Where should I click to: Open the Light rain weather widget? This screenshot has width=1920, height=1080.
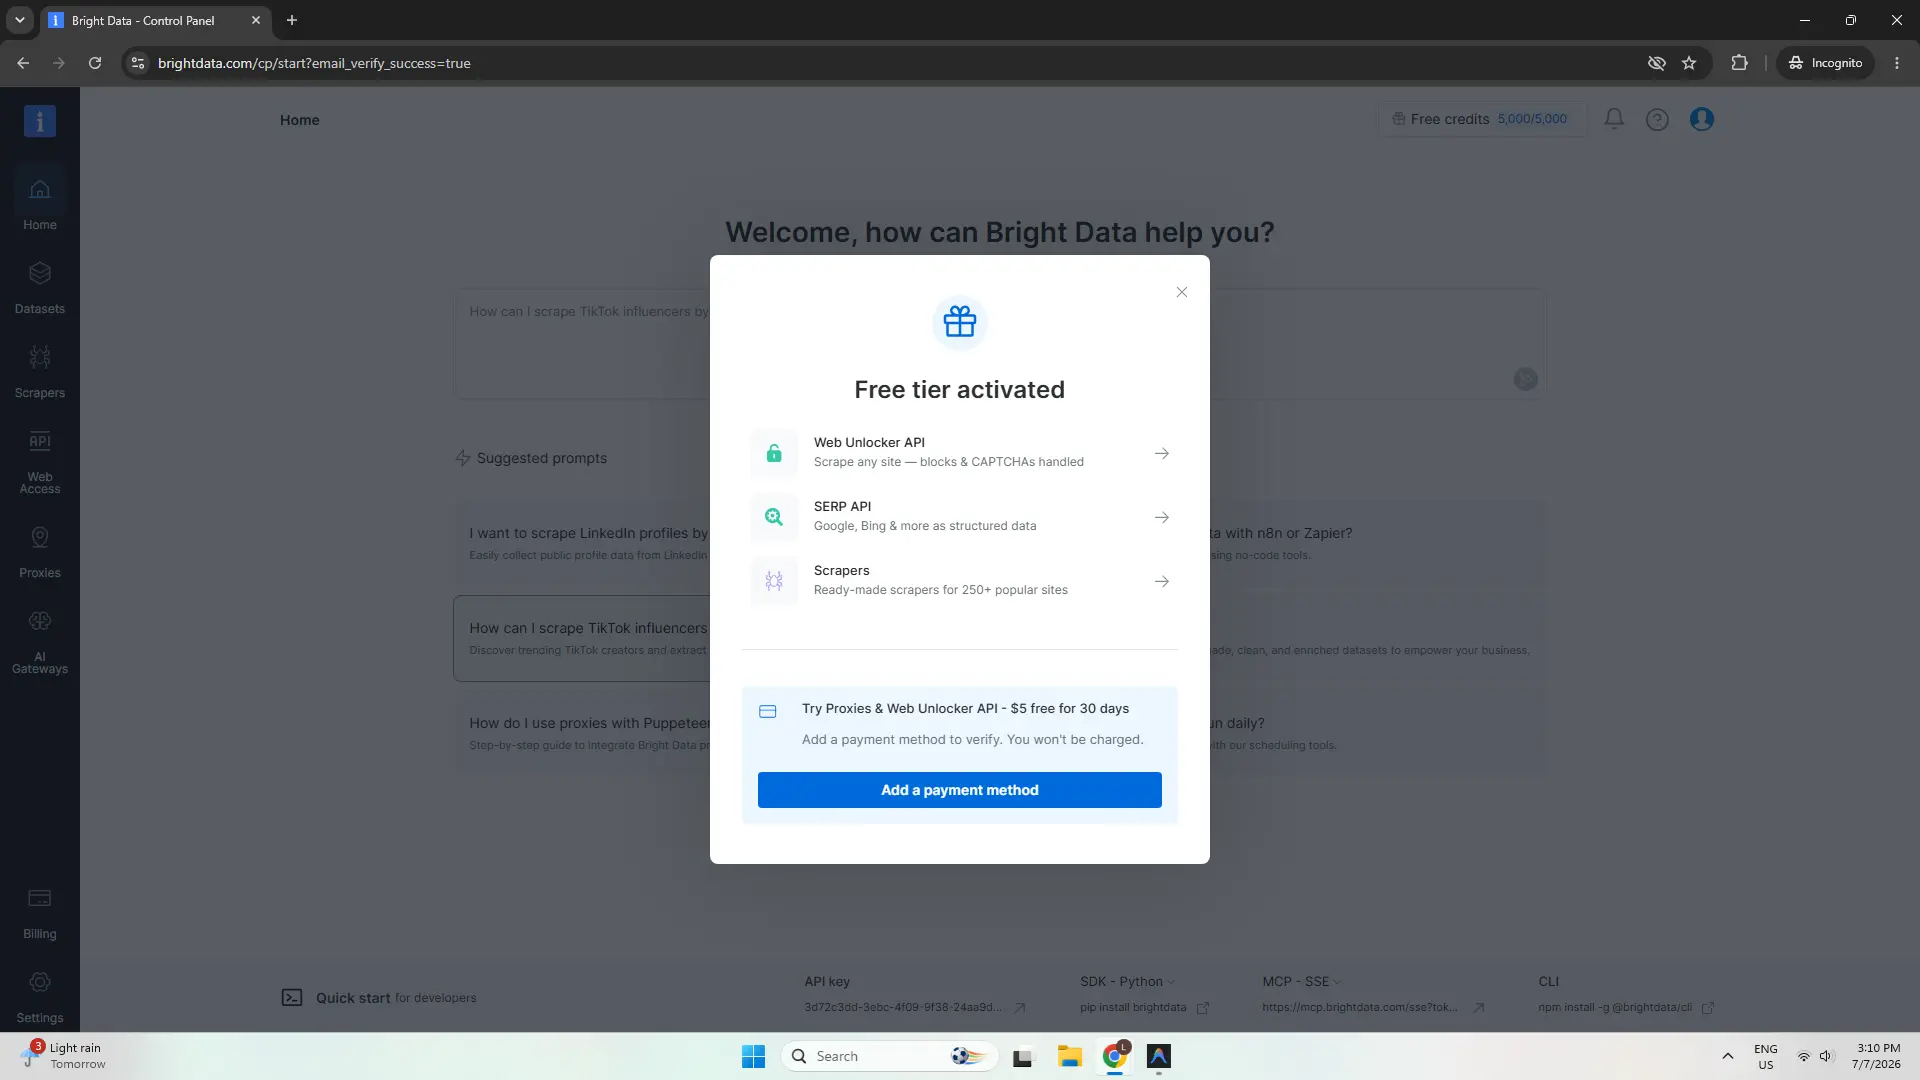(x=65, y=1056)
